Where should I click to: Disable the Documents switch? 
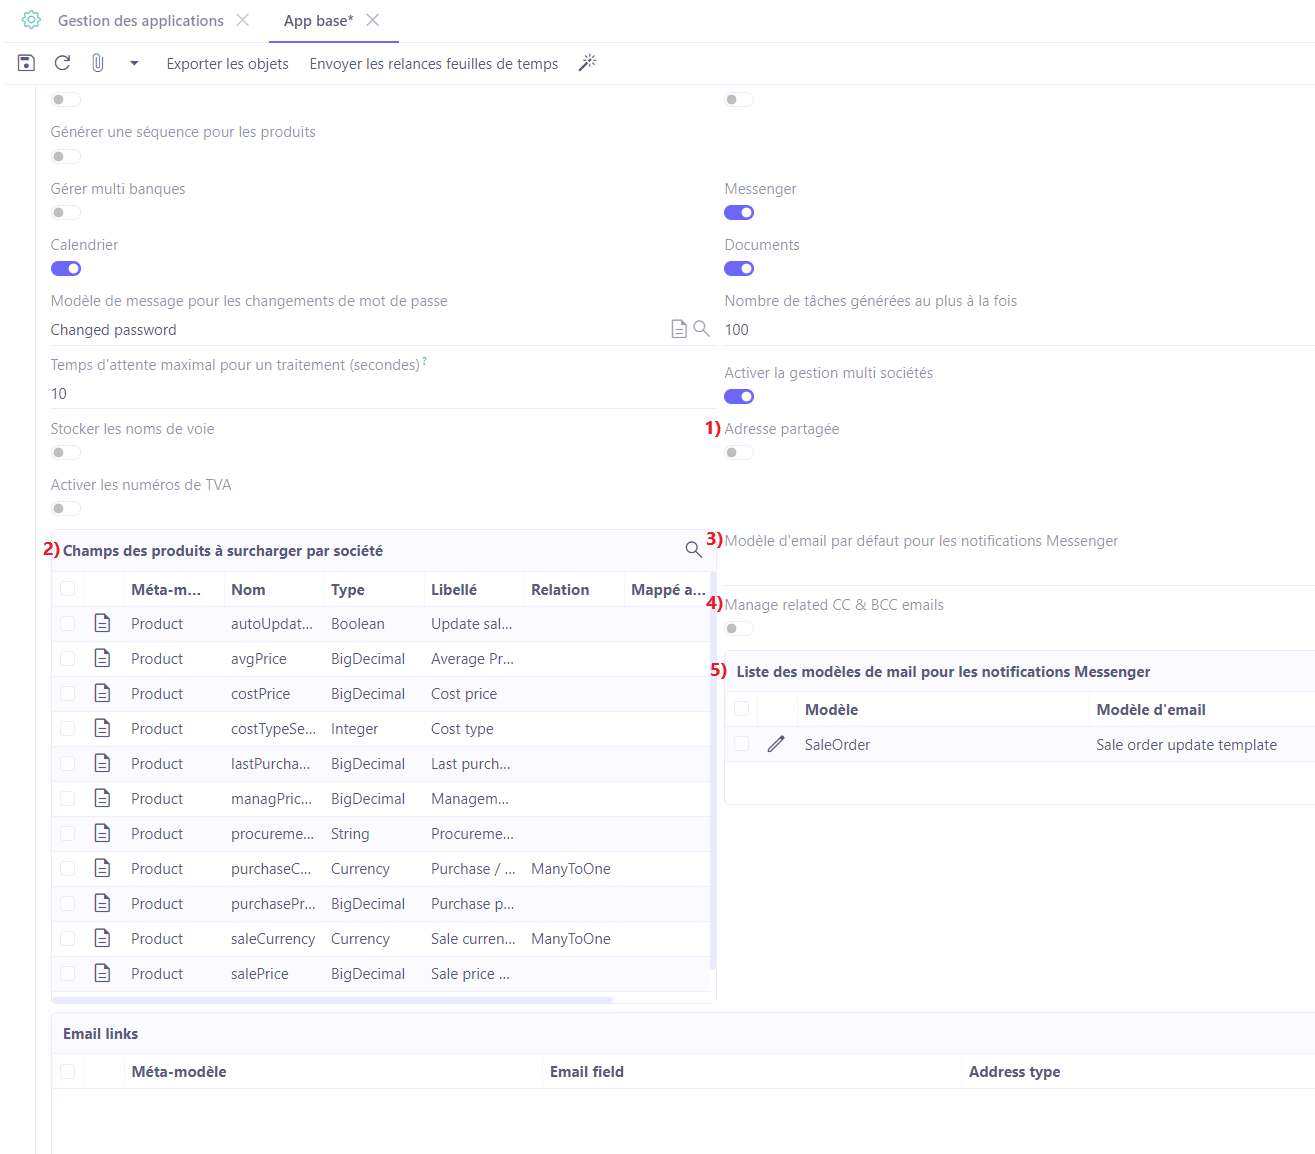tap(739, 268)
